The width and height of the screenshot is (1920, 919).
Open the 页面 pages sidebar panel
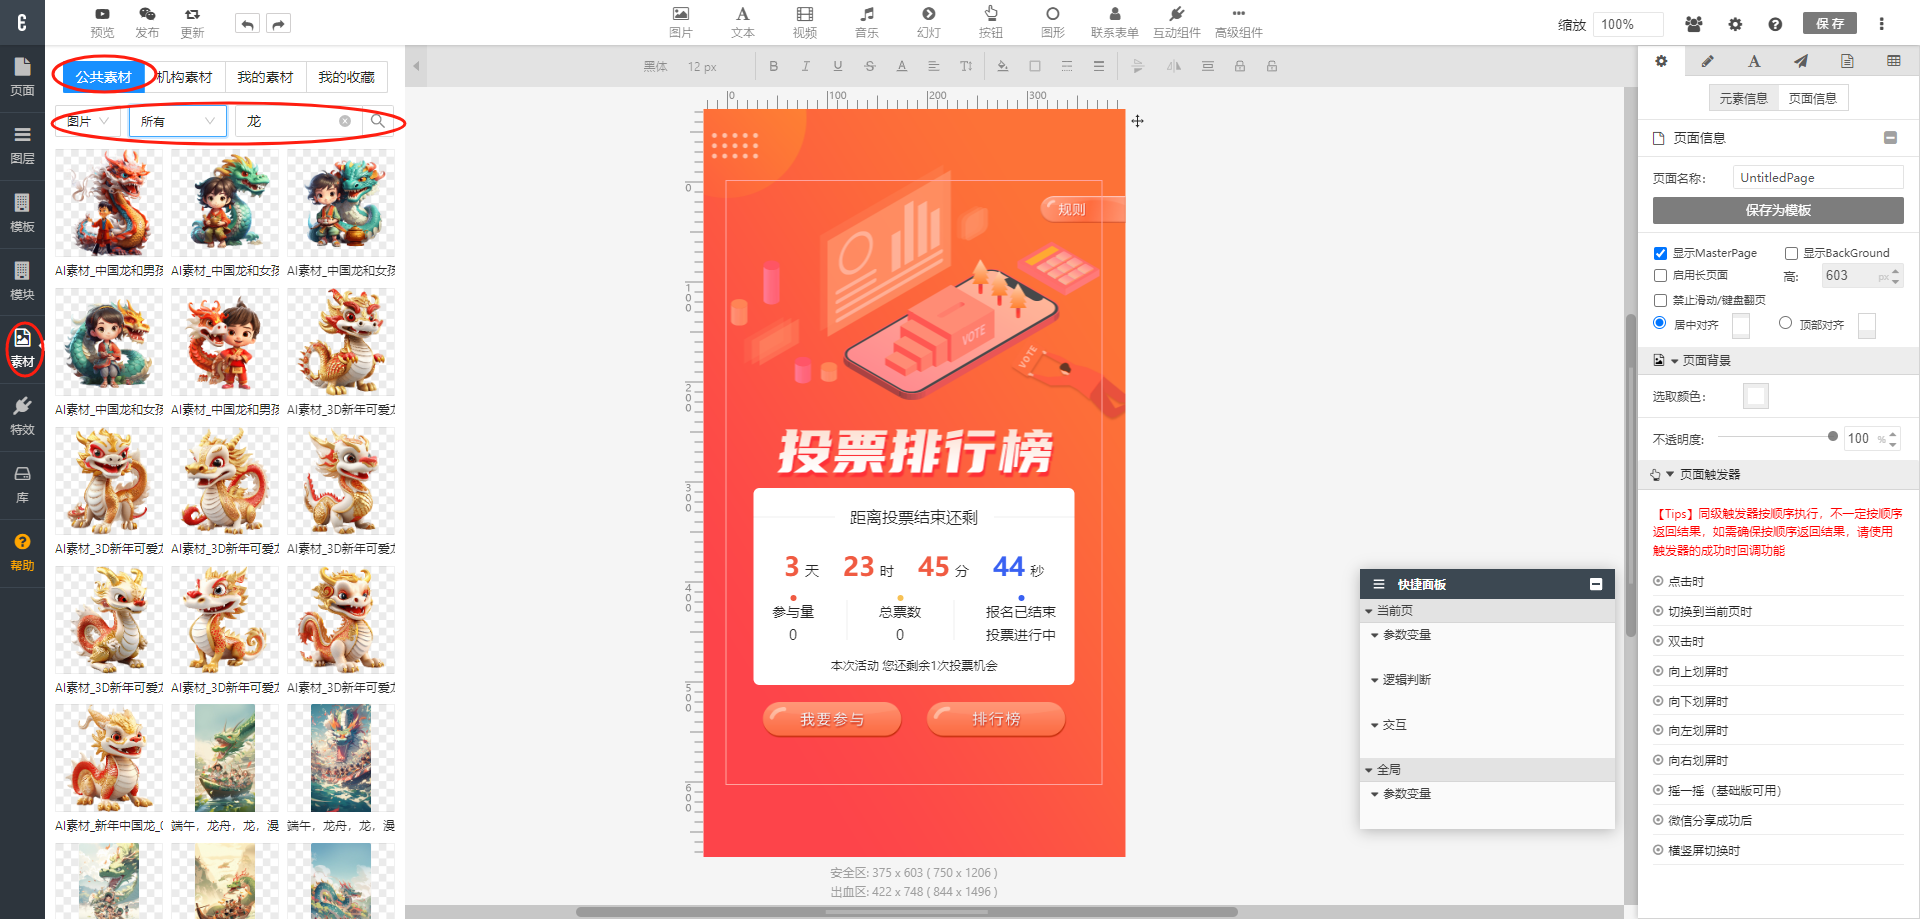point(22,78)
